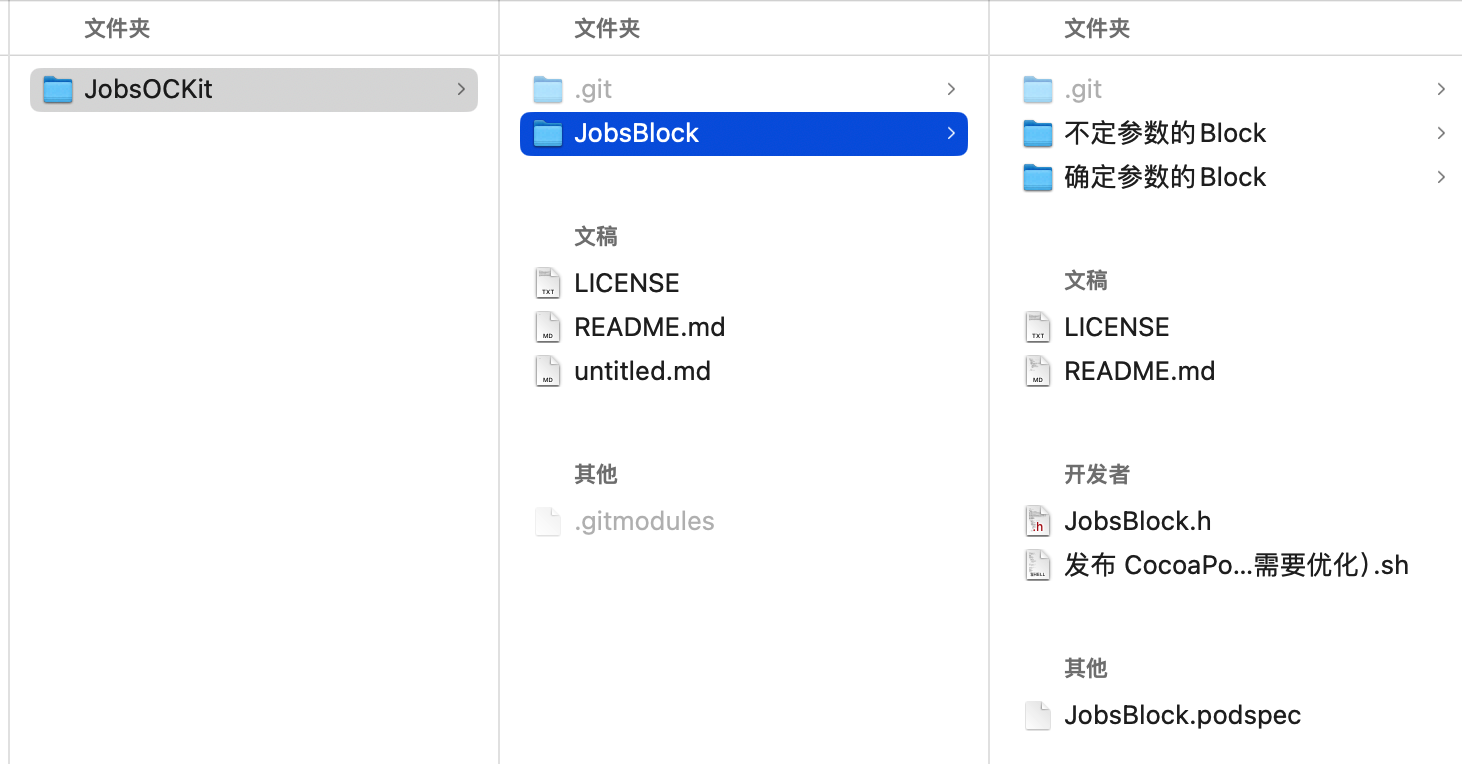Image resolution: width=1462 pixels, height=764 pixels.
Task: Click the 开发者 group header
Action: [1097, 474]
